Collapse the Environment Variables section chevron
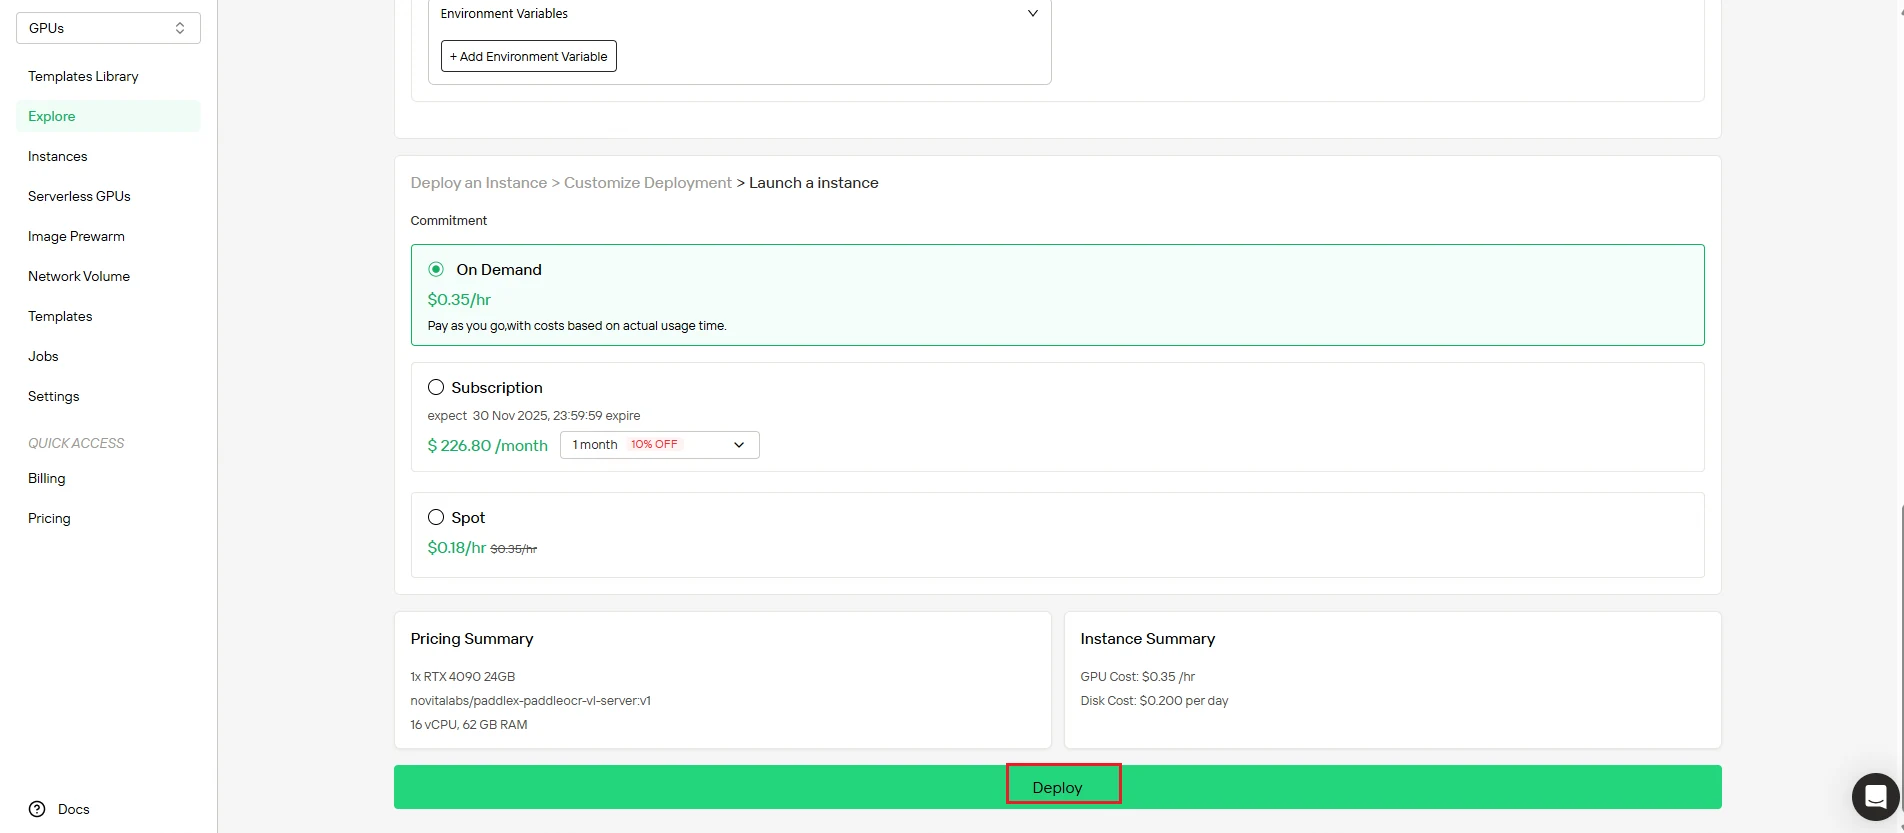 click(1033, 14)
